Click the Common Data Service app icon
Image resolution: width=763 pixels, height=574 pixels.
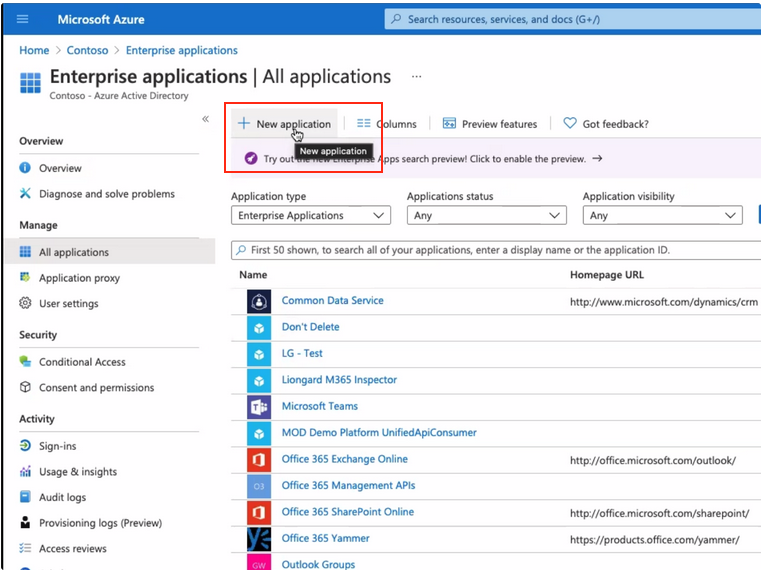pos(259,302)
